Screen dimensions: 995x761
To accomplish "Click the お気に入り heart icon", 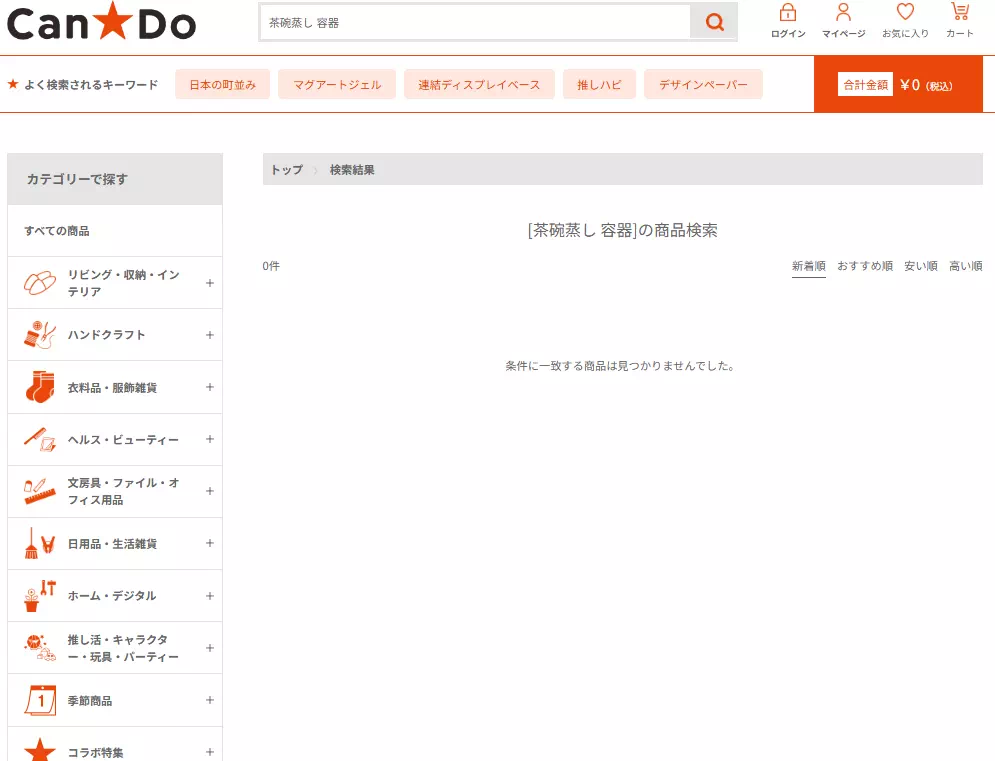I will tap(903, 12).
